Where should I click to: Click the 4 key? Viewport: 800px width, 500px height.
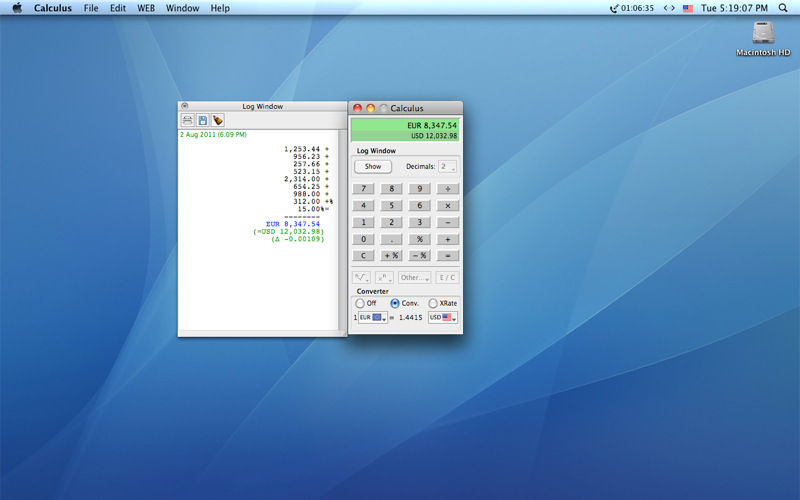tap(363, 206)
